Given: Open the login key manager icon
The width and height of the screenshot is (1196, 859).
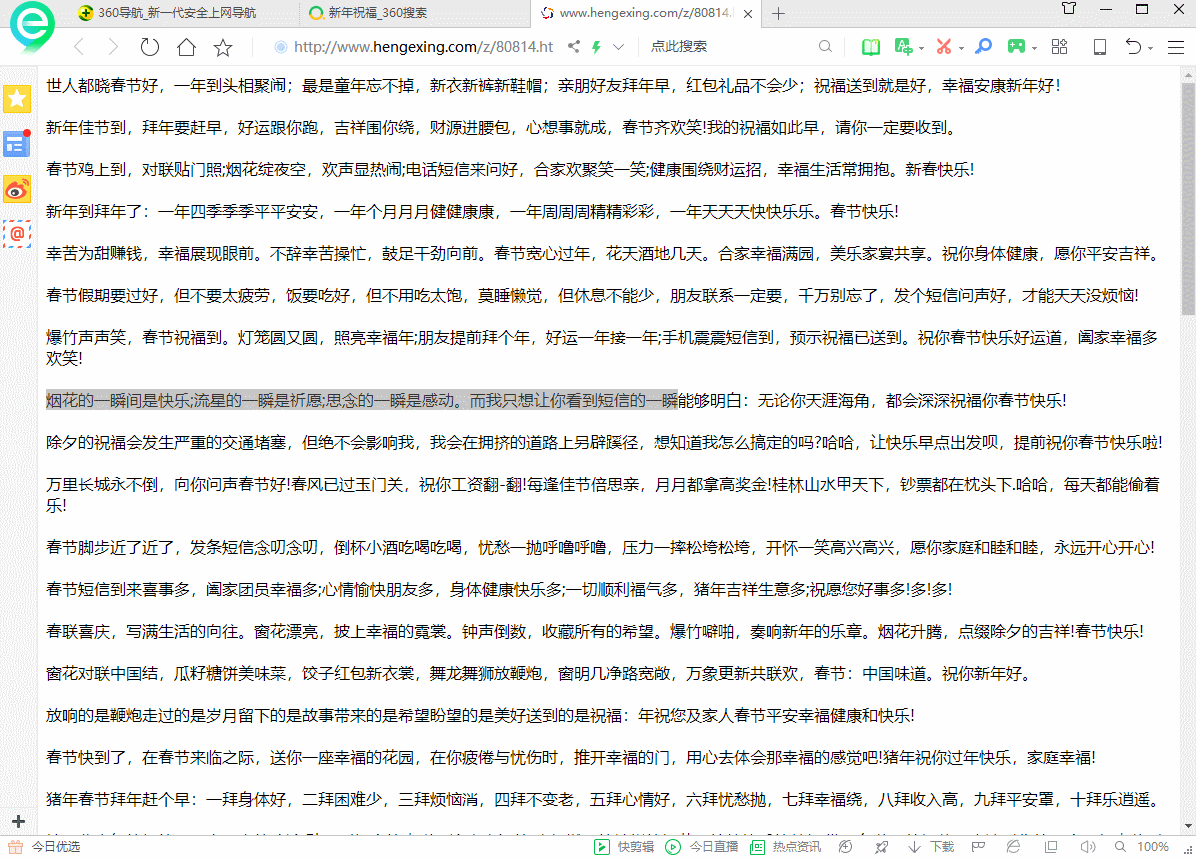Looking at the screenshot, I should click(983, 47).
